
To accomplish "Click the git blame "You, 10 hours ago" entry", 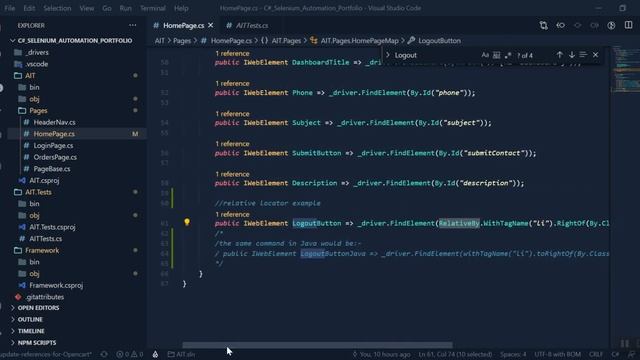I will [x=382, y=354].
